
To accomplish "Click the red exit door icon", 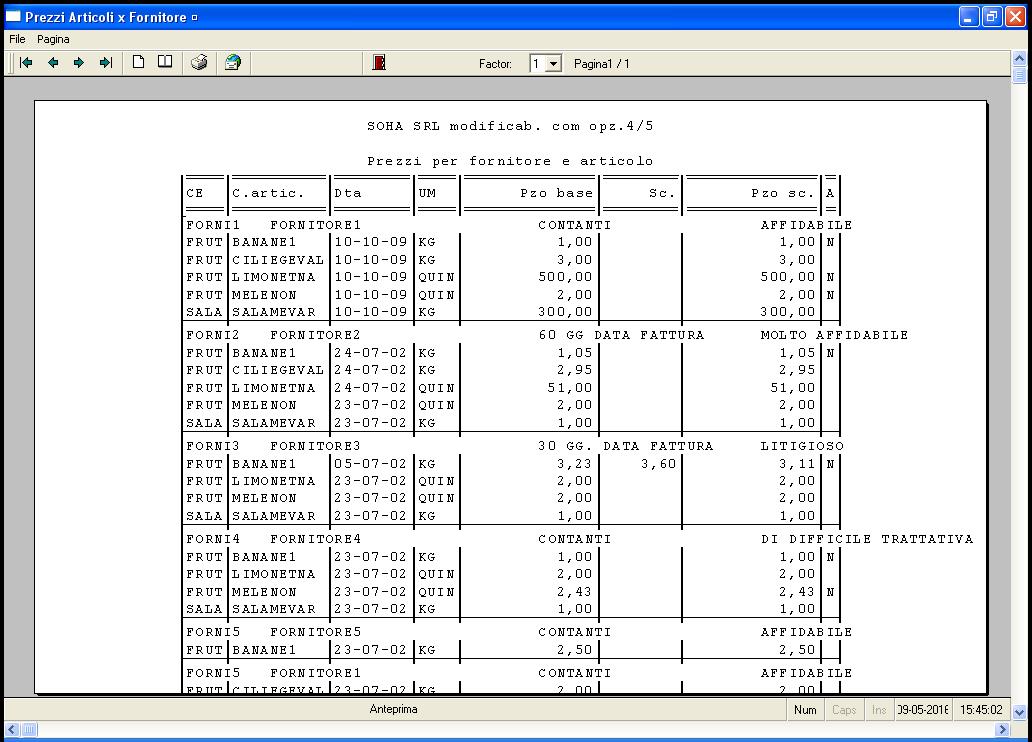I will (379, 63).
